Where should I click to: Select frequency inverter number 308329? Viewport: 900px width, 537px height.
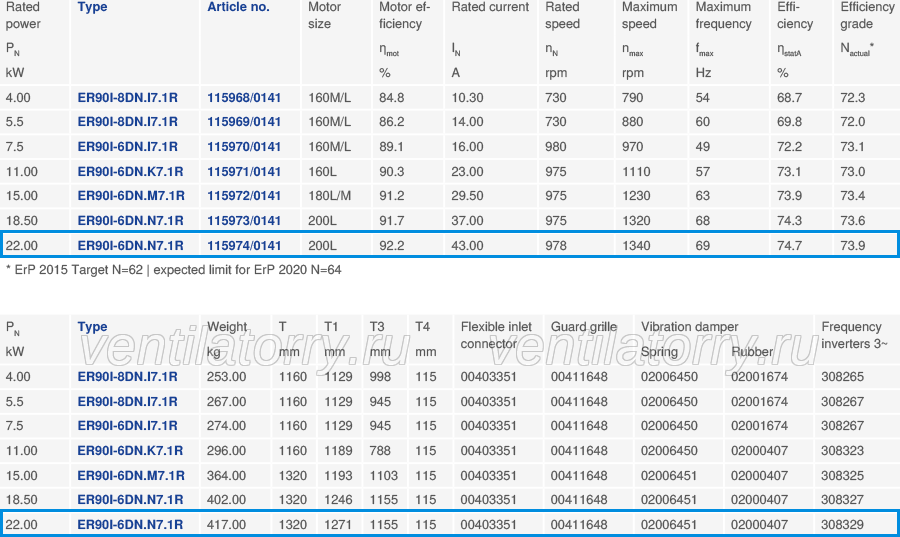point(842,524)
